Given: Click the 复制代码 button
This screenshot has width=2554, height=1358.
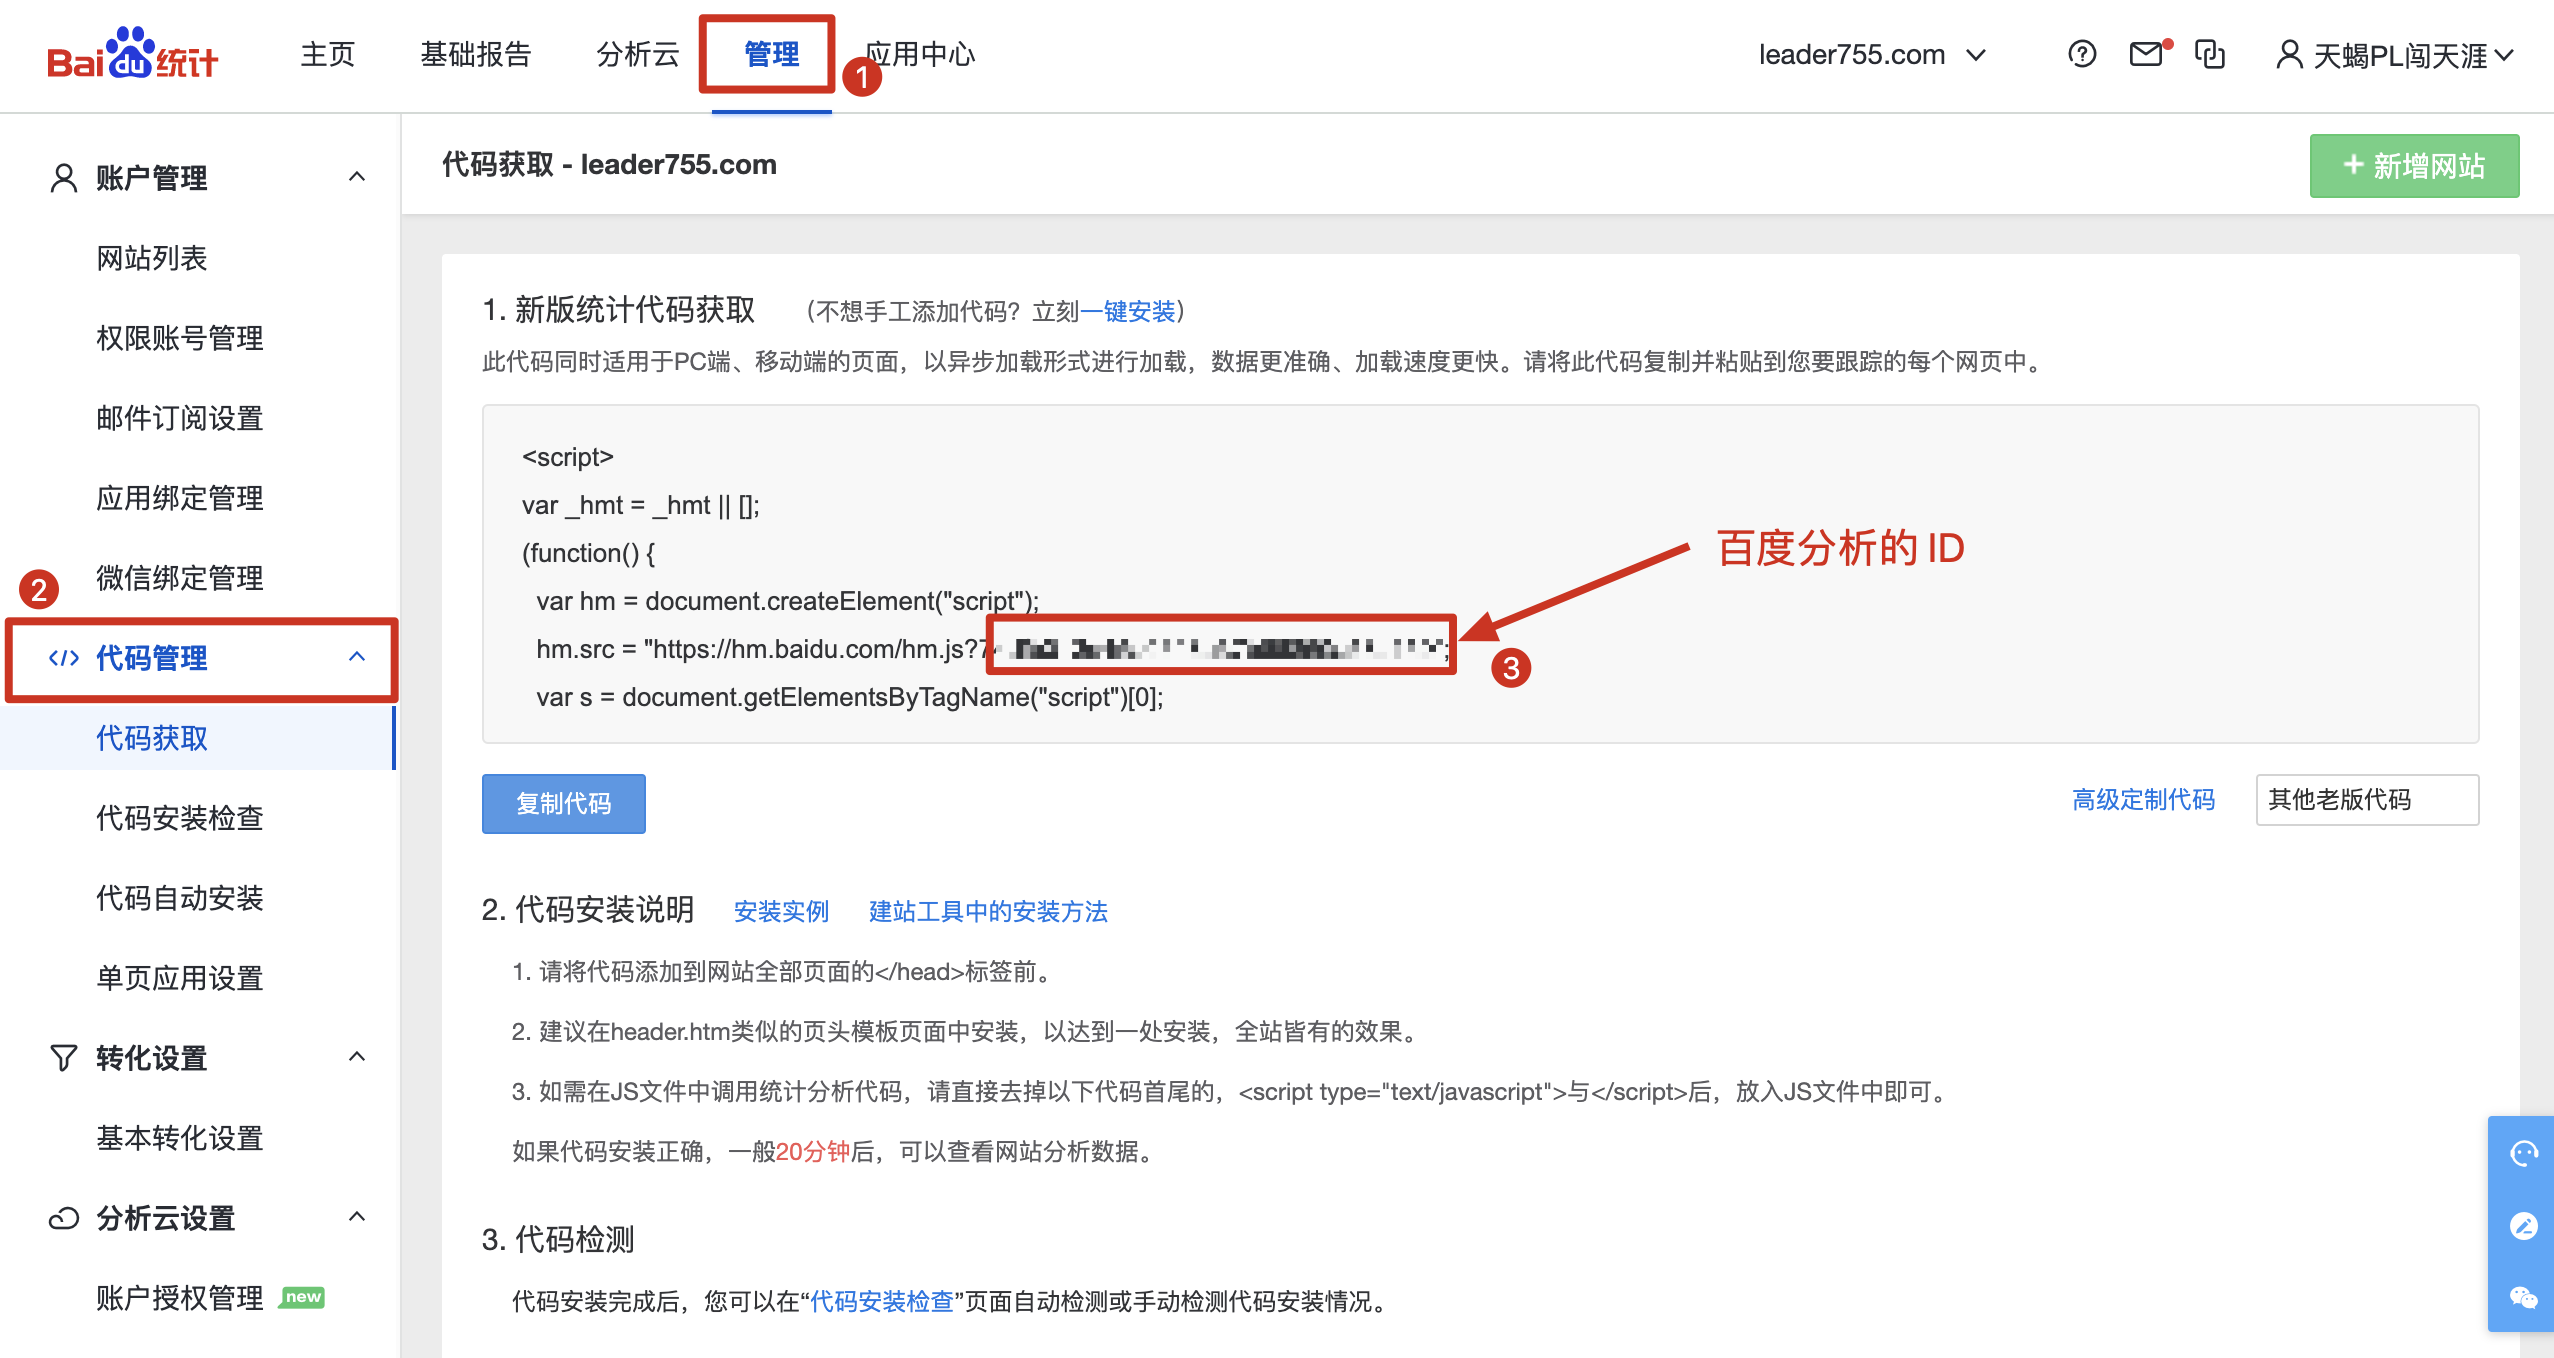Looking at the screenshot, I should pyautogui.click(x=564, y=803).
